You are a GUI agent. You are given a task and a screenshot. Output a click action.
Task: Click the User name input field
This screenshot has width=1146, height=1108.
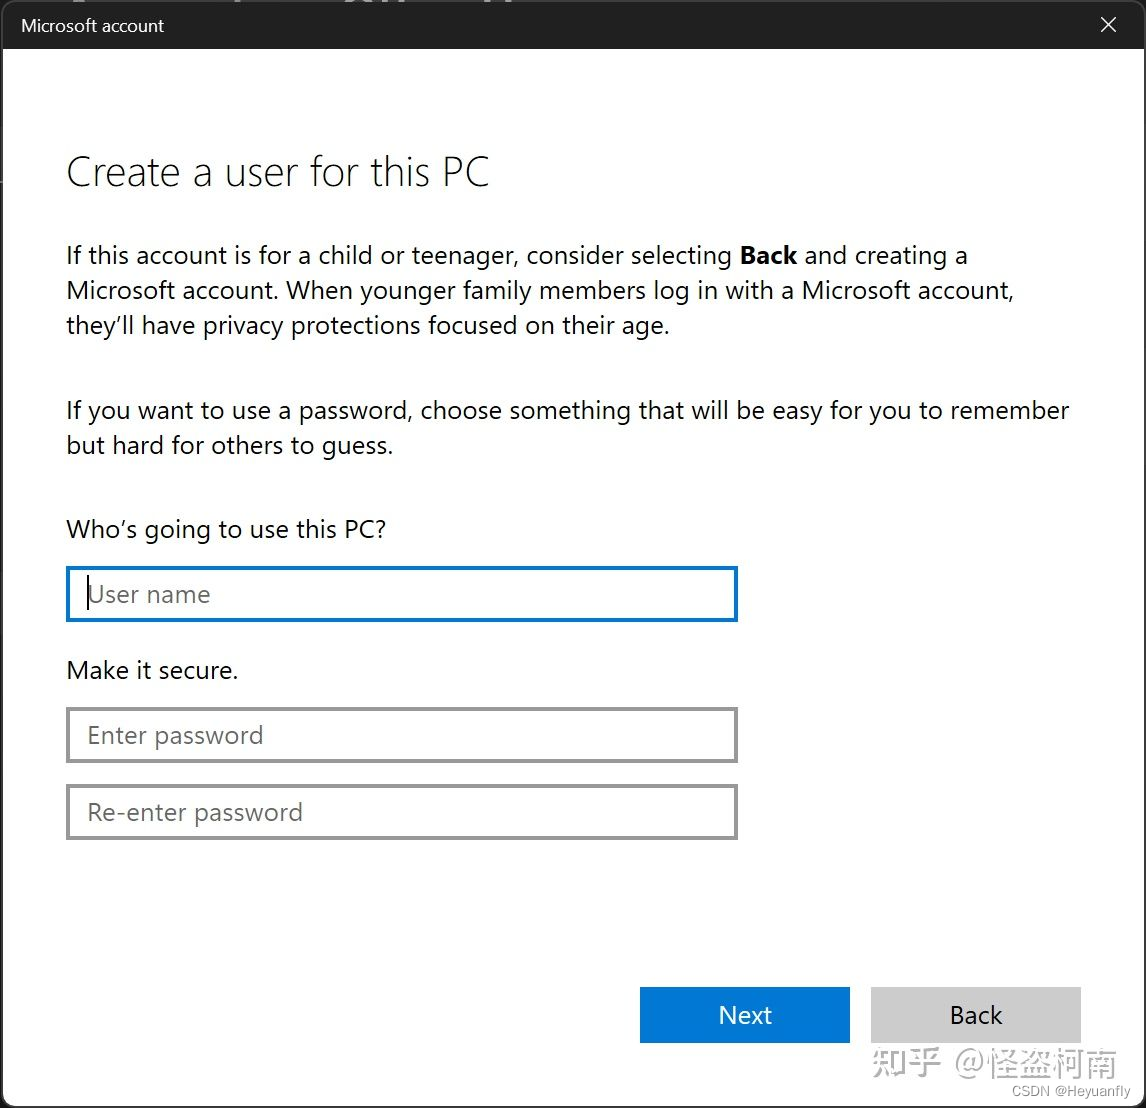pyautogui.click(x=401, y=594)
